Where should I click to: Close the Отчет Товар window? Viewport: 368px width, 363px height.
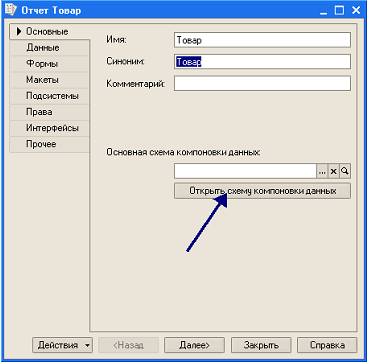(x=355, y=10)
